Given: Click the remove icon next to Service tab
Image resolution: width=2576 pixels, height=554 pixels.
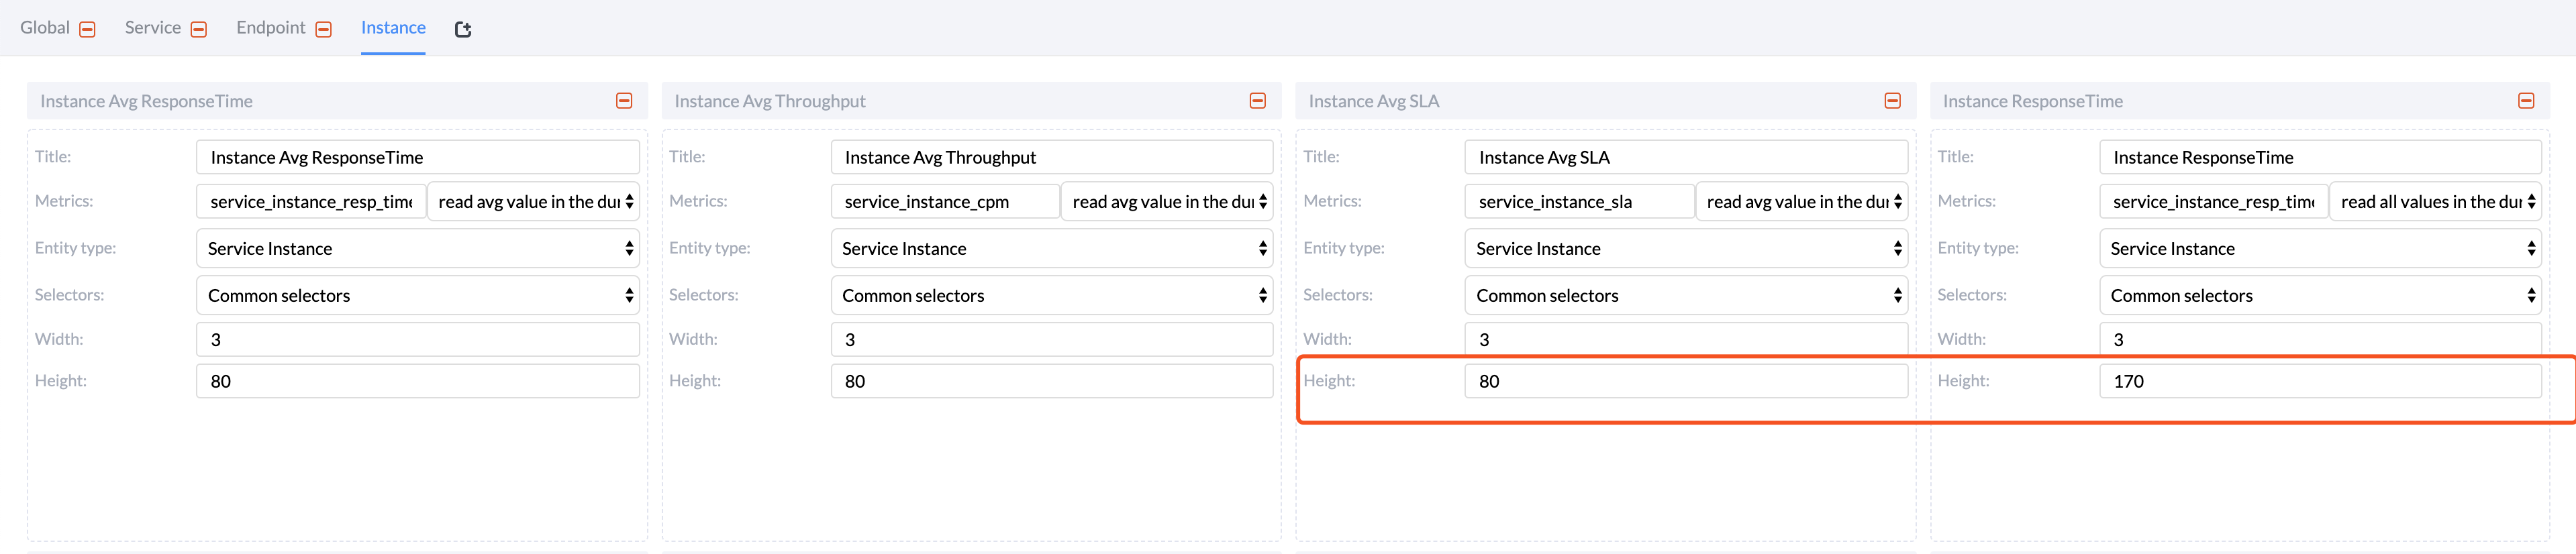Looking at the screenshot, I should point(199,30).
